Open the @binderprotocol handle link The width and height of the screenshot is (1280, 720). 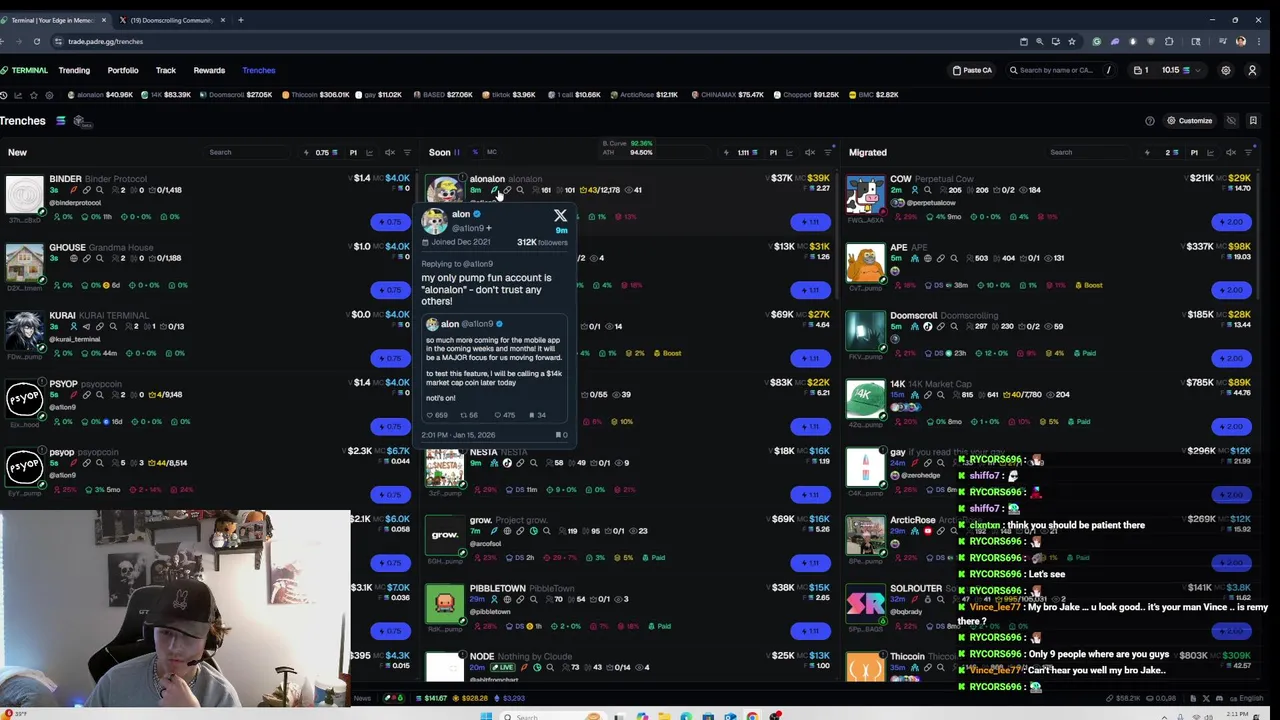pyautogui.click(x=75, y=203)
